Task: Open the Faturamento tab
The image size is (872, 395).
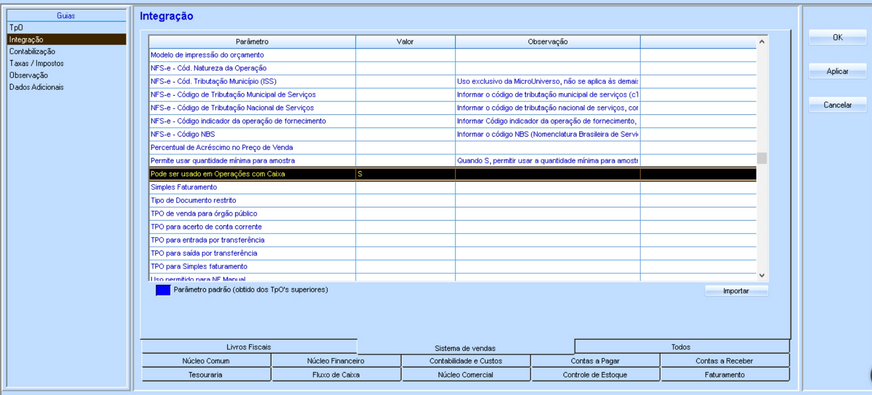Action: point(725,375)
